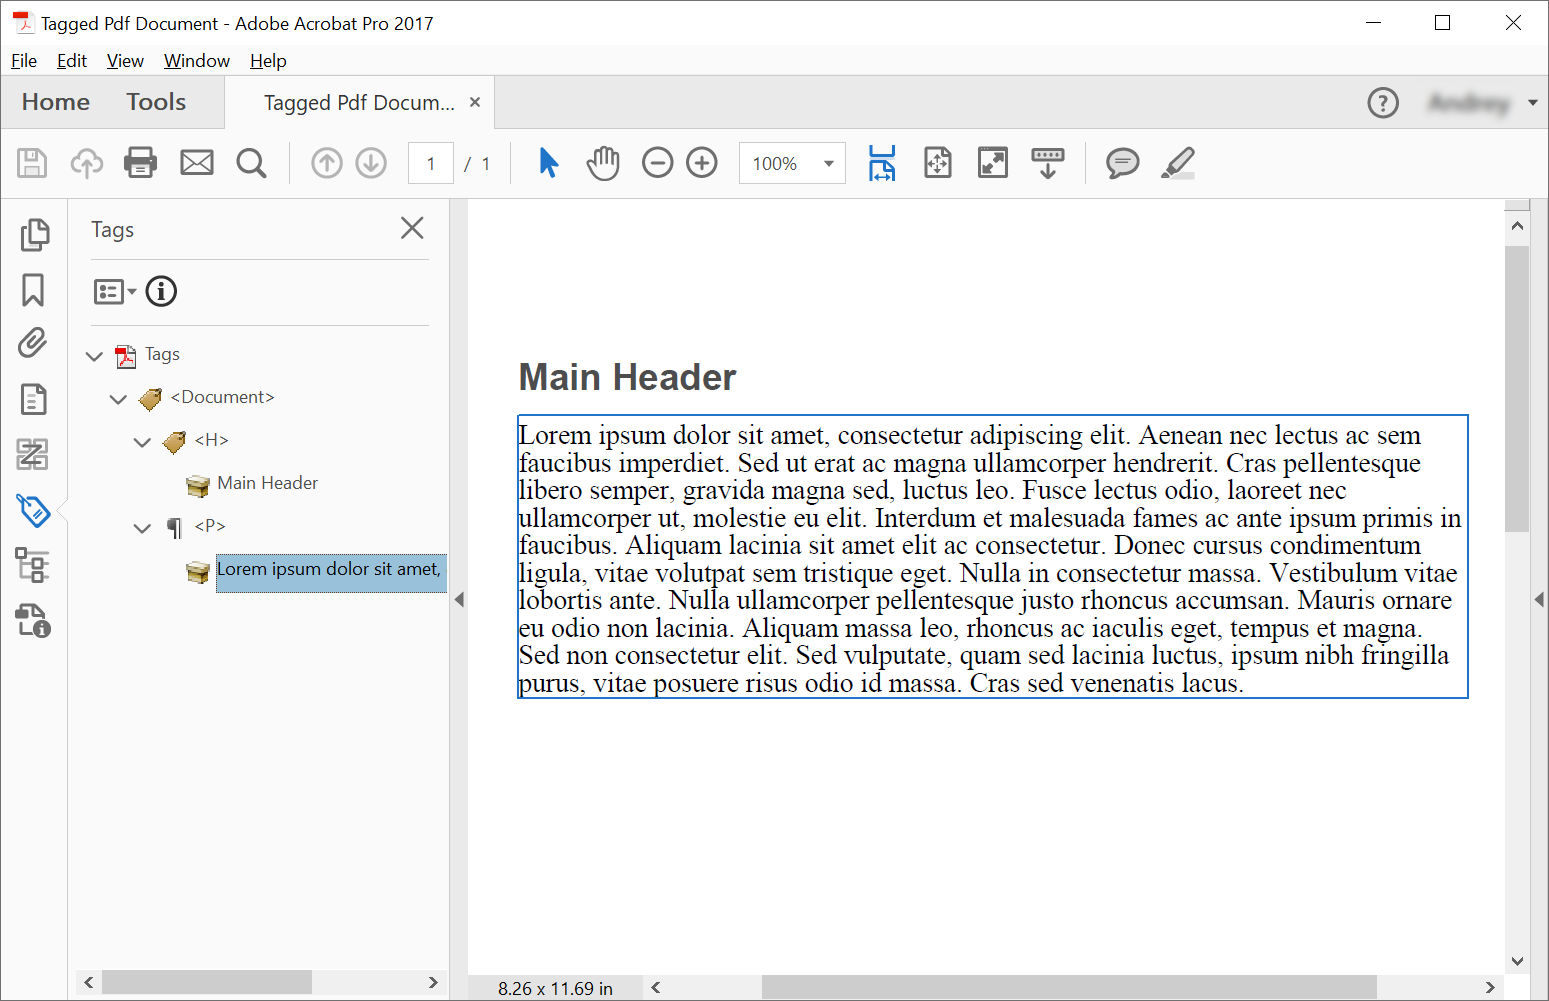
Task: Collapse the <Document> tag node
Action: pyautogui.click(x=118, y=399)
